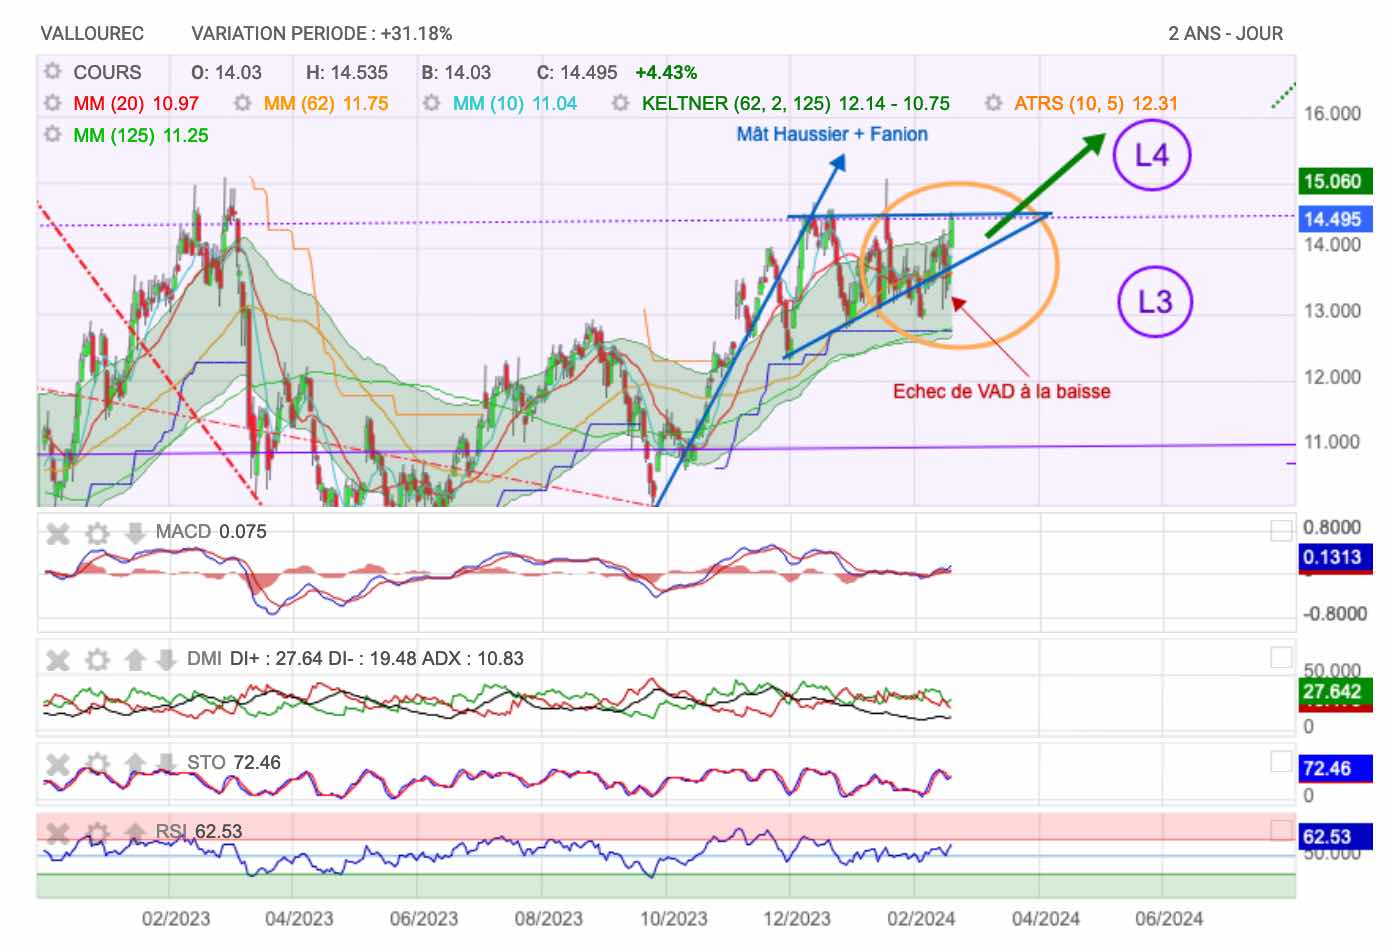
Task: Click the 2 ANS - JOUR period label
Action: click(x=1225, y=33)
